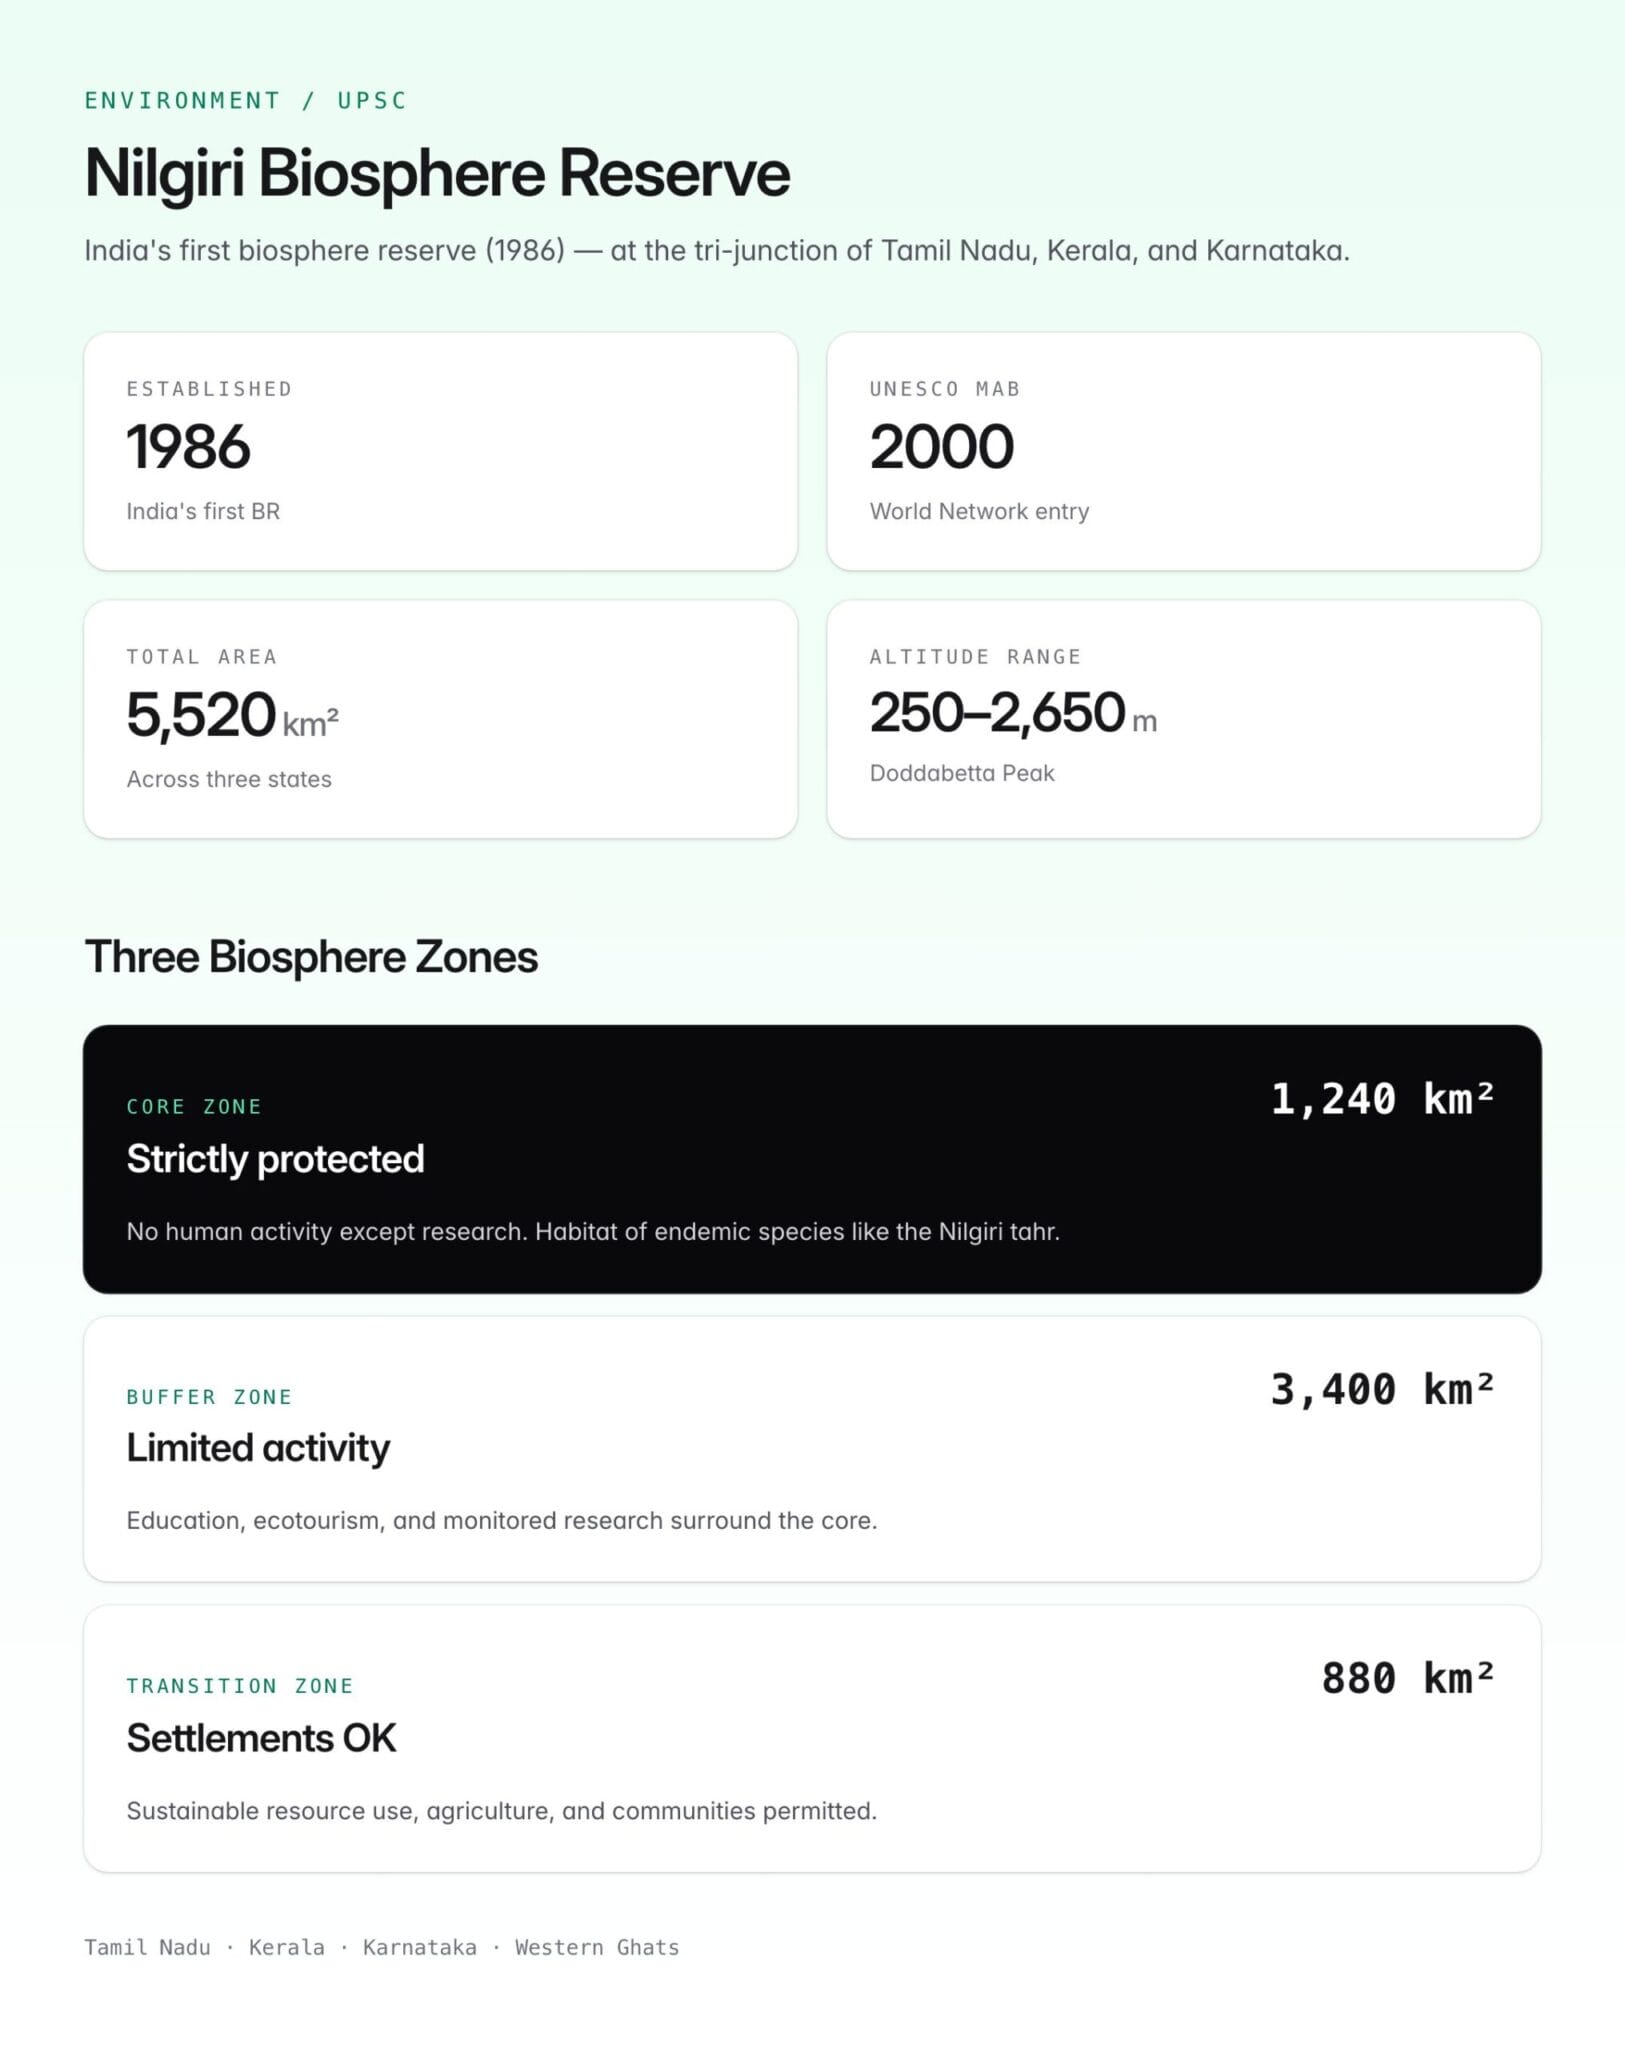1625x2048 pixels.
Task: Click the Doddabetta Peak caption
Action: point(962,773)
